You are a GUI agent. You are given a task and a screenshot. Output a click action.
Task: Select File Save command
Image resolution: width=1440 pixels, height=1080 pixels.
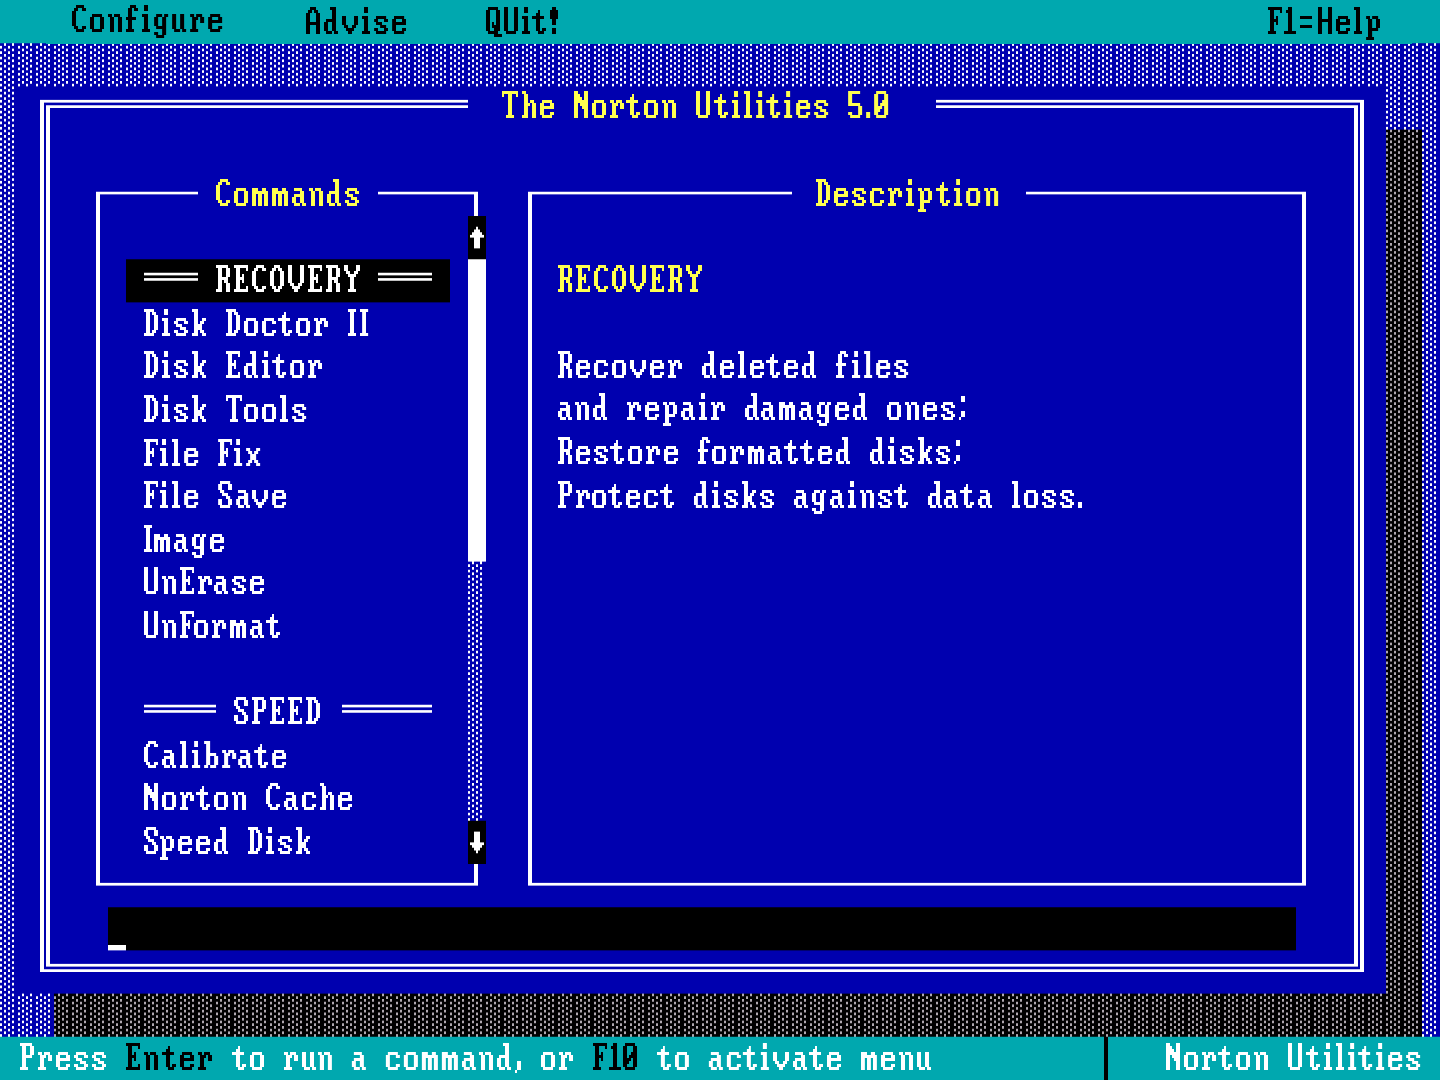[215, 497]
